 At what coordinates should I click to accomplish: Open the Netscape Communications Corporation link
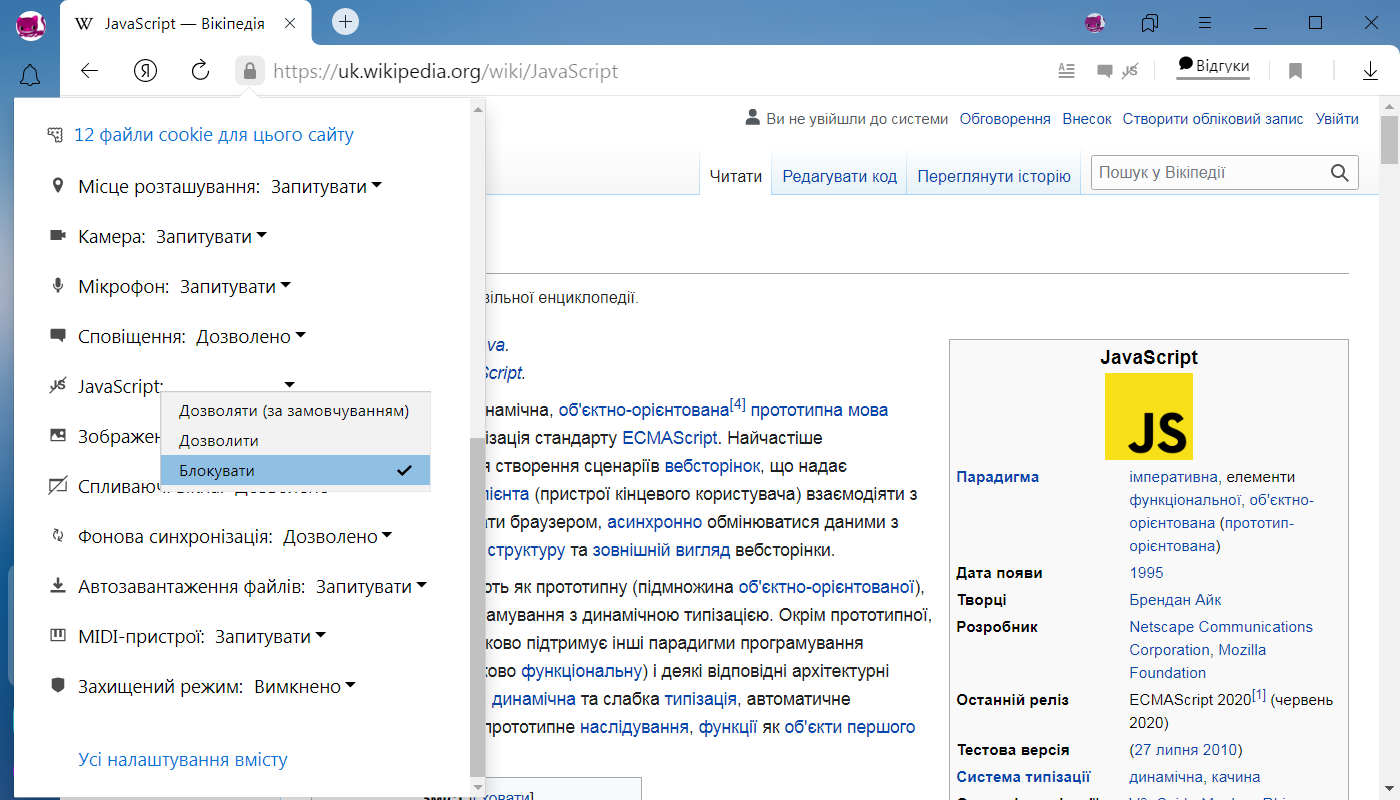tap(1221, 638)
